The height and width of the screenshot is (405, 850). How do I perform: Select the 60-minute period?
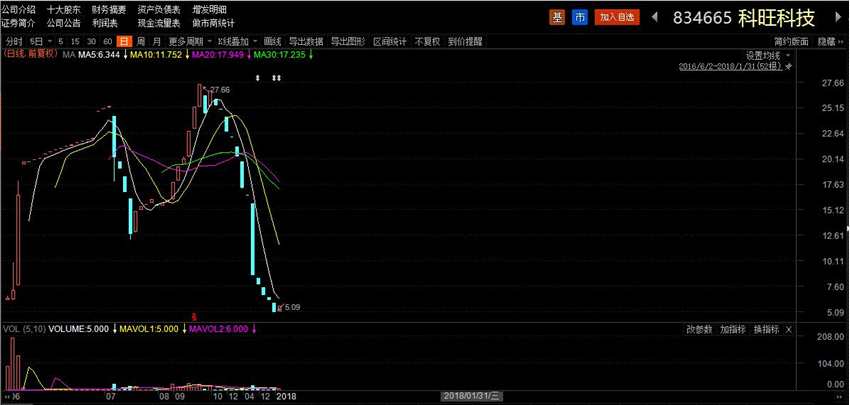108,41
